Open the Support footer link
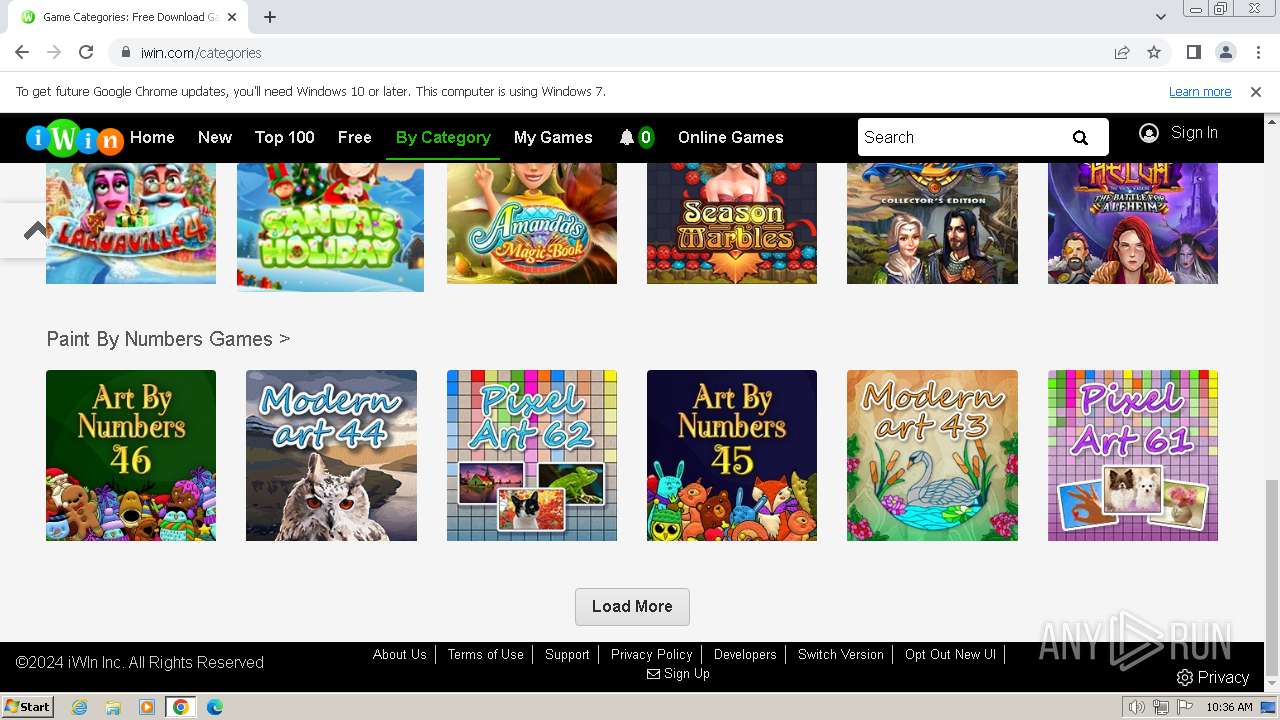The height and width of the screenshot is (720, 1280). click(x=567, y=655)
